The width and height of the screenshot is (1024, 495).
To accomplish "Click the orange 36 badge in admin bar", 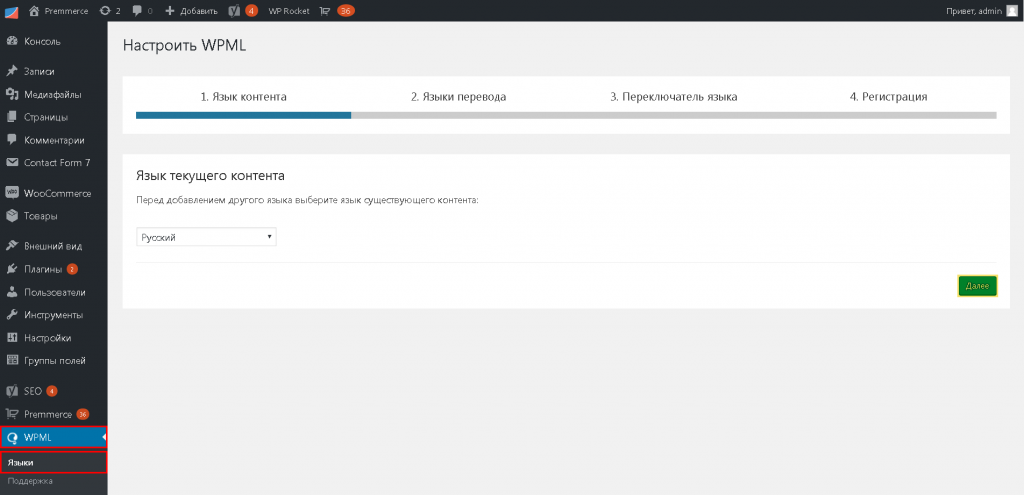I will click(x=345, y=10).
